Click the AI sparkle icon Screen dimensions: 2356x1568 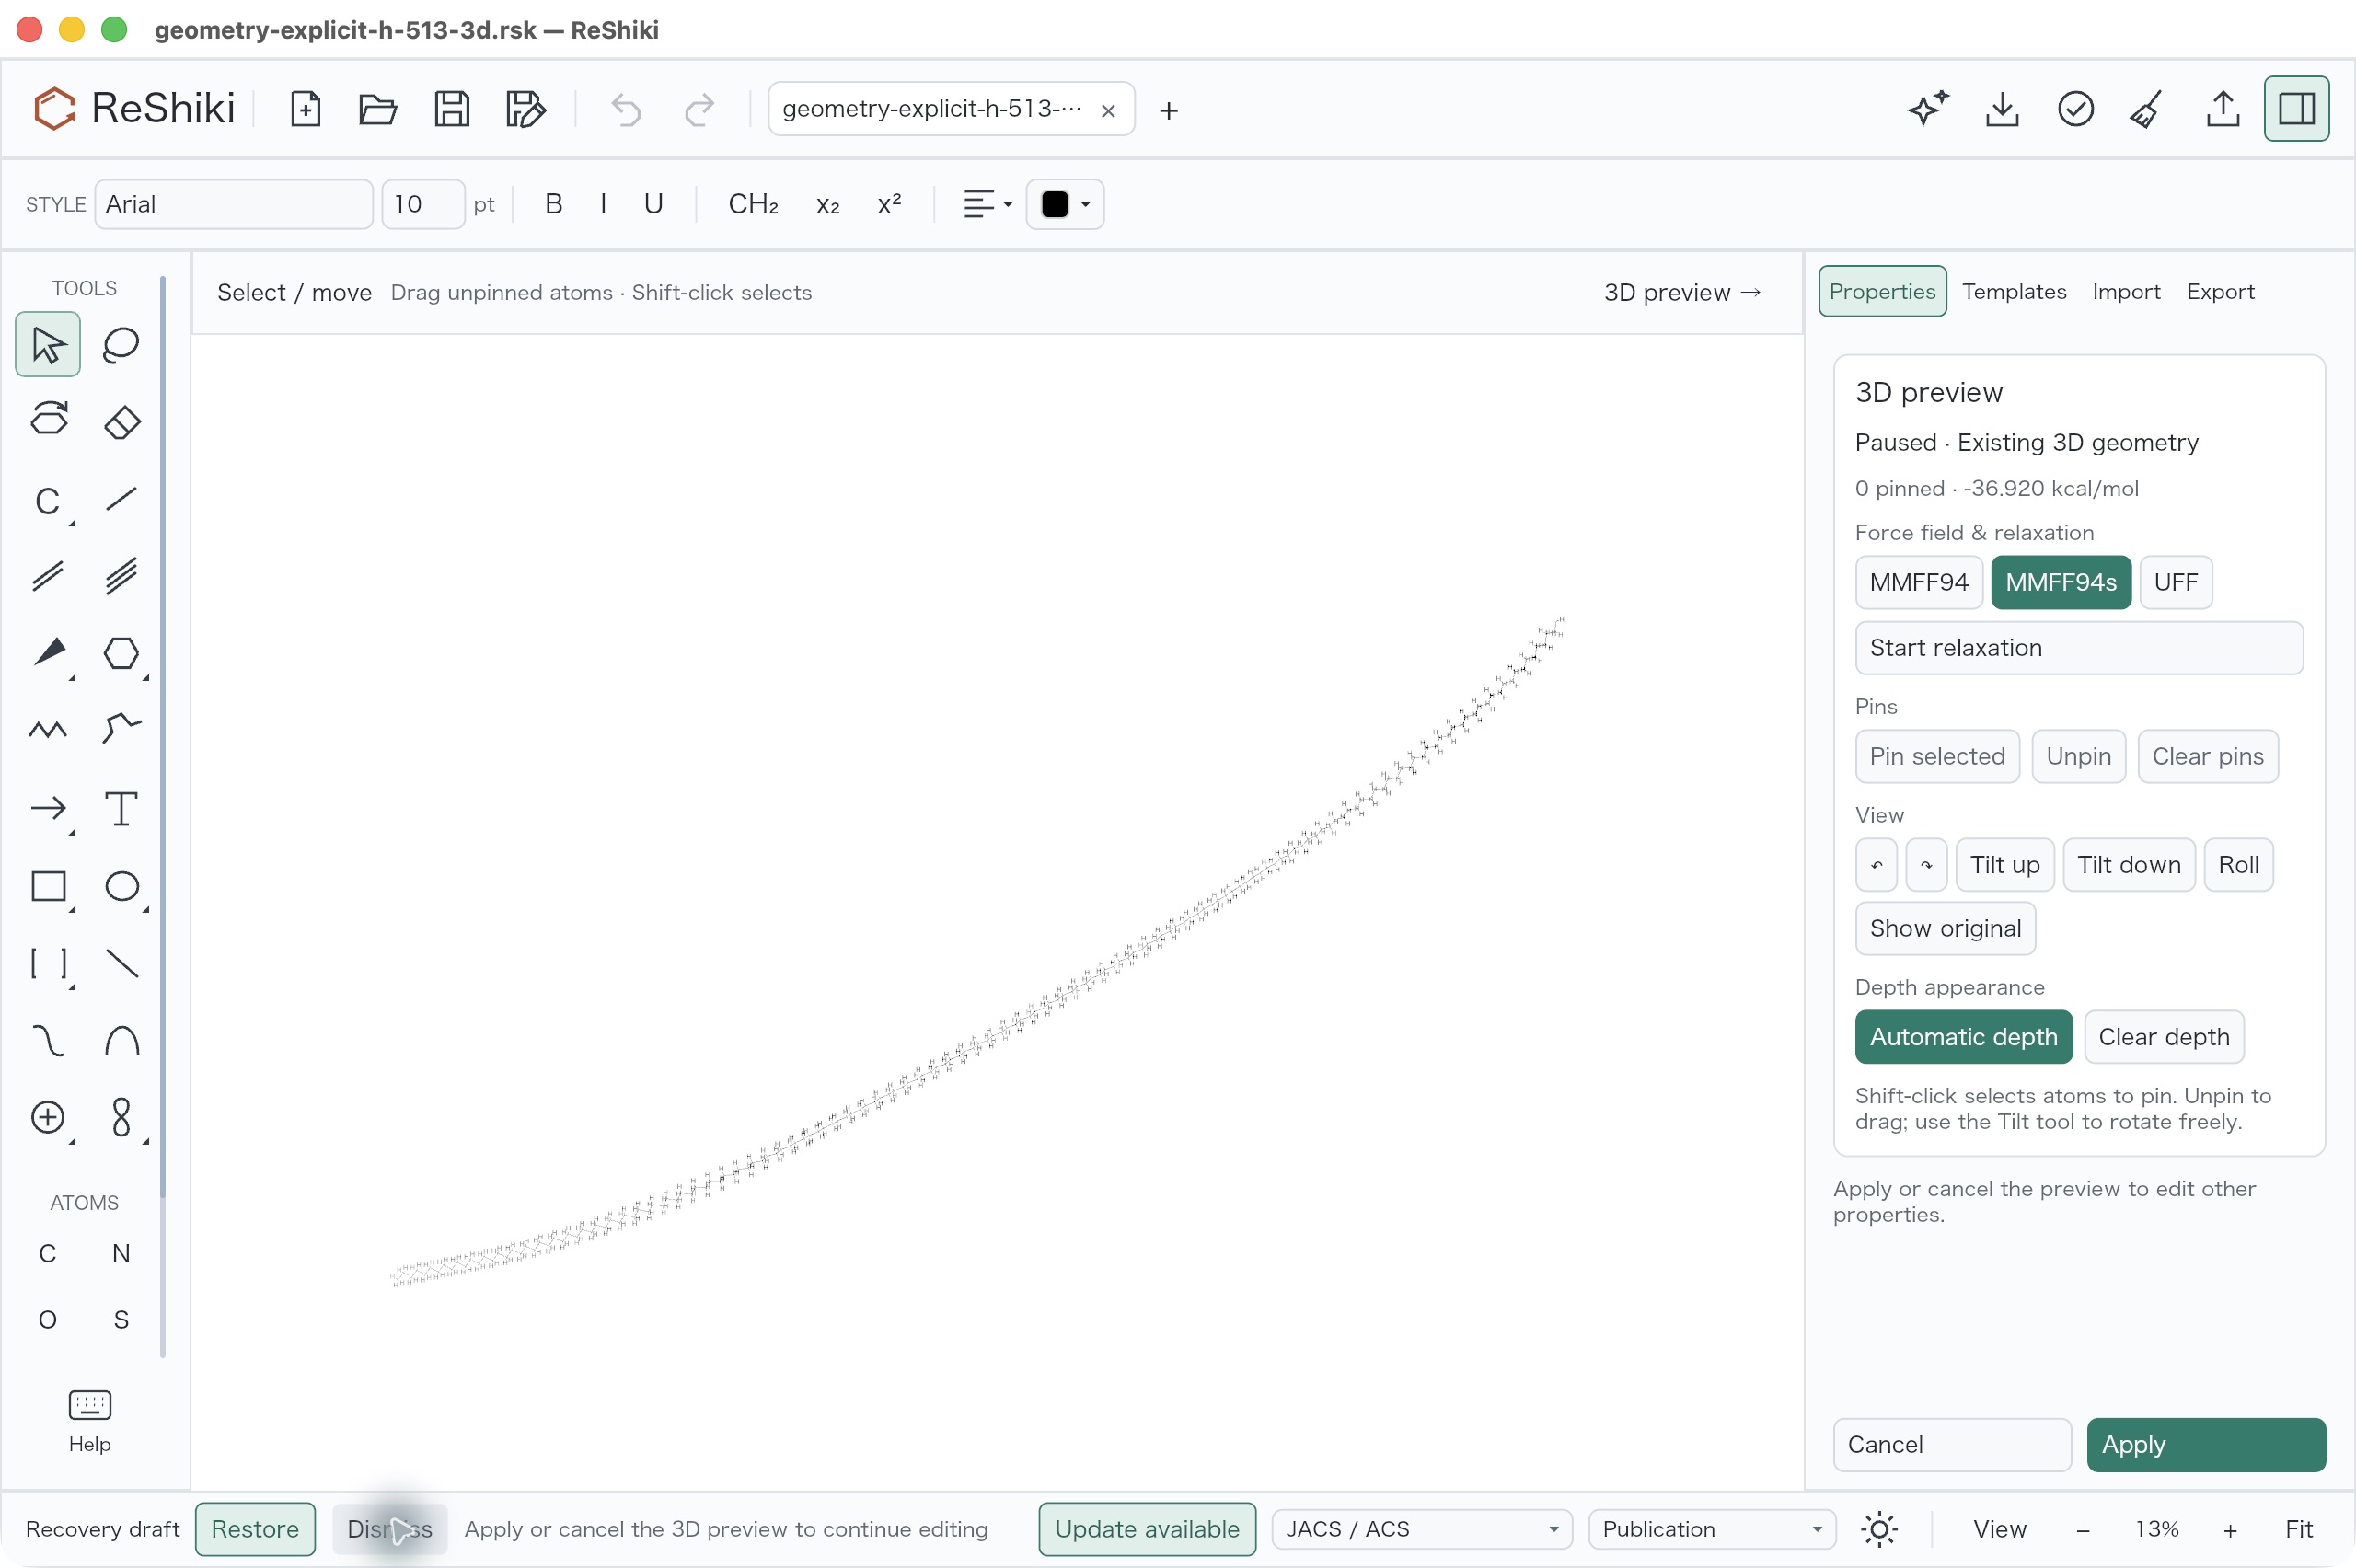1928,108
